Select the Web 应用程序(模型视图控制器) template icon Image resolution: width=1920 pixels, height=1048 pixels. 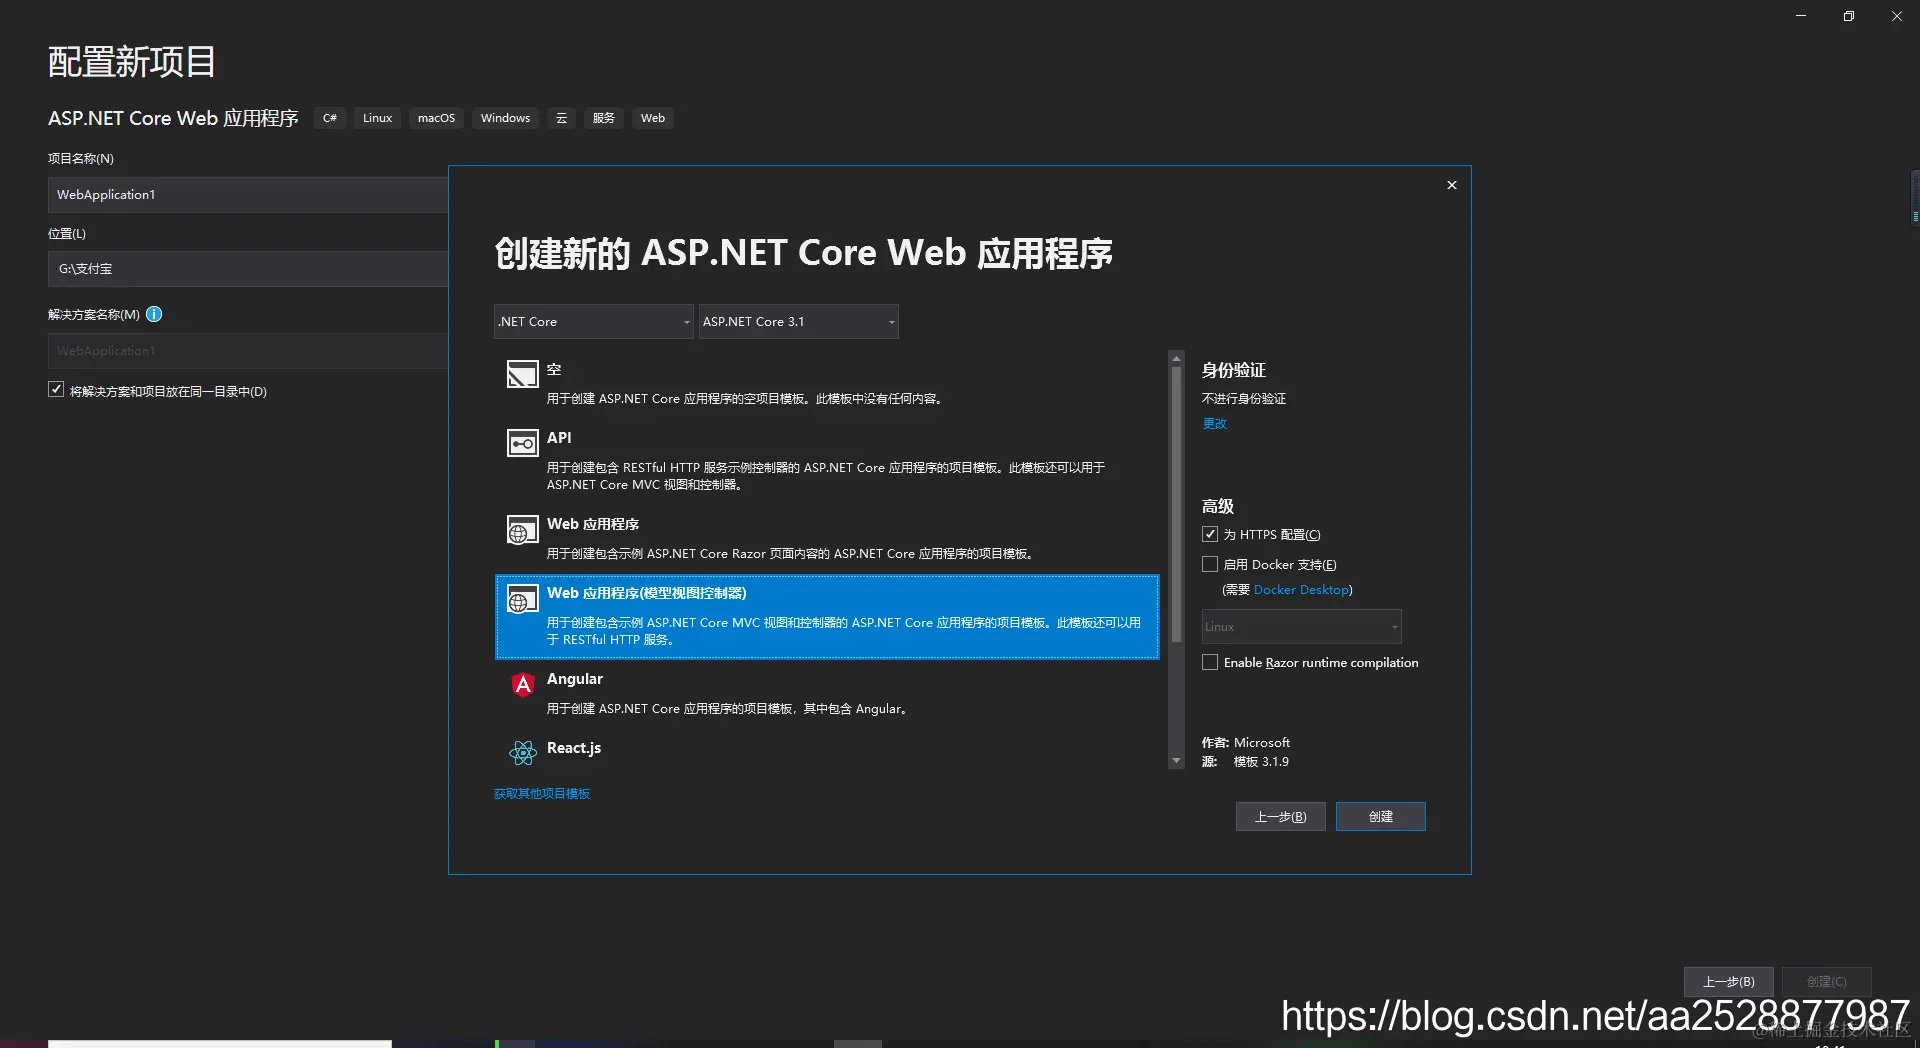pyautogui.click(x=521, y=599)
